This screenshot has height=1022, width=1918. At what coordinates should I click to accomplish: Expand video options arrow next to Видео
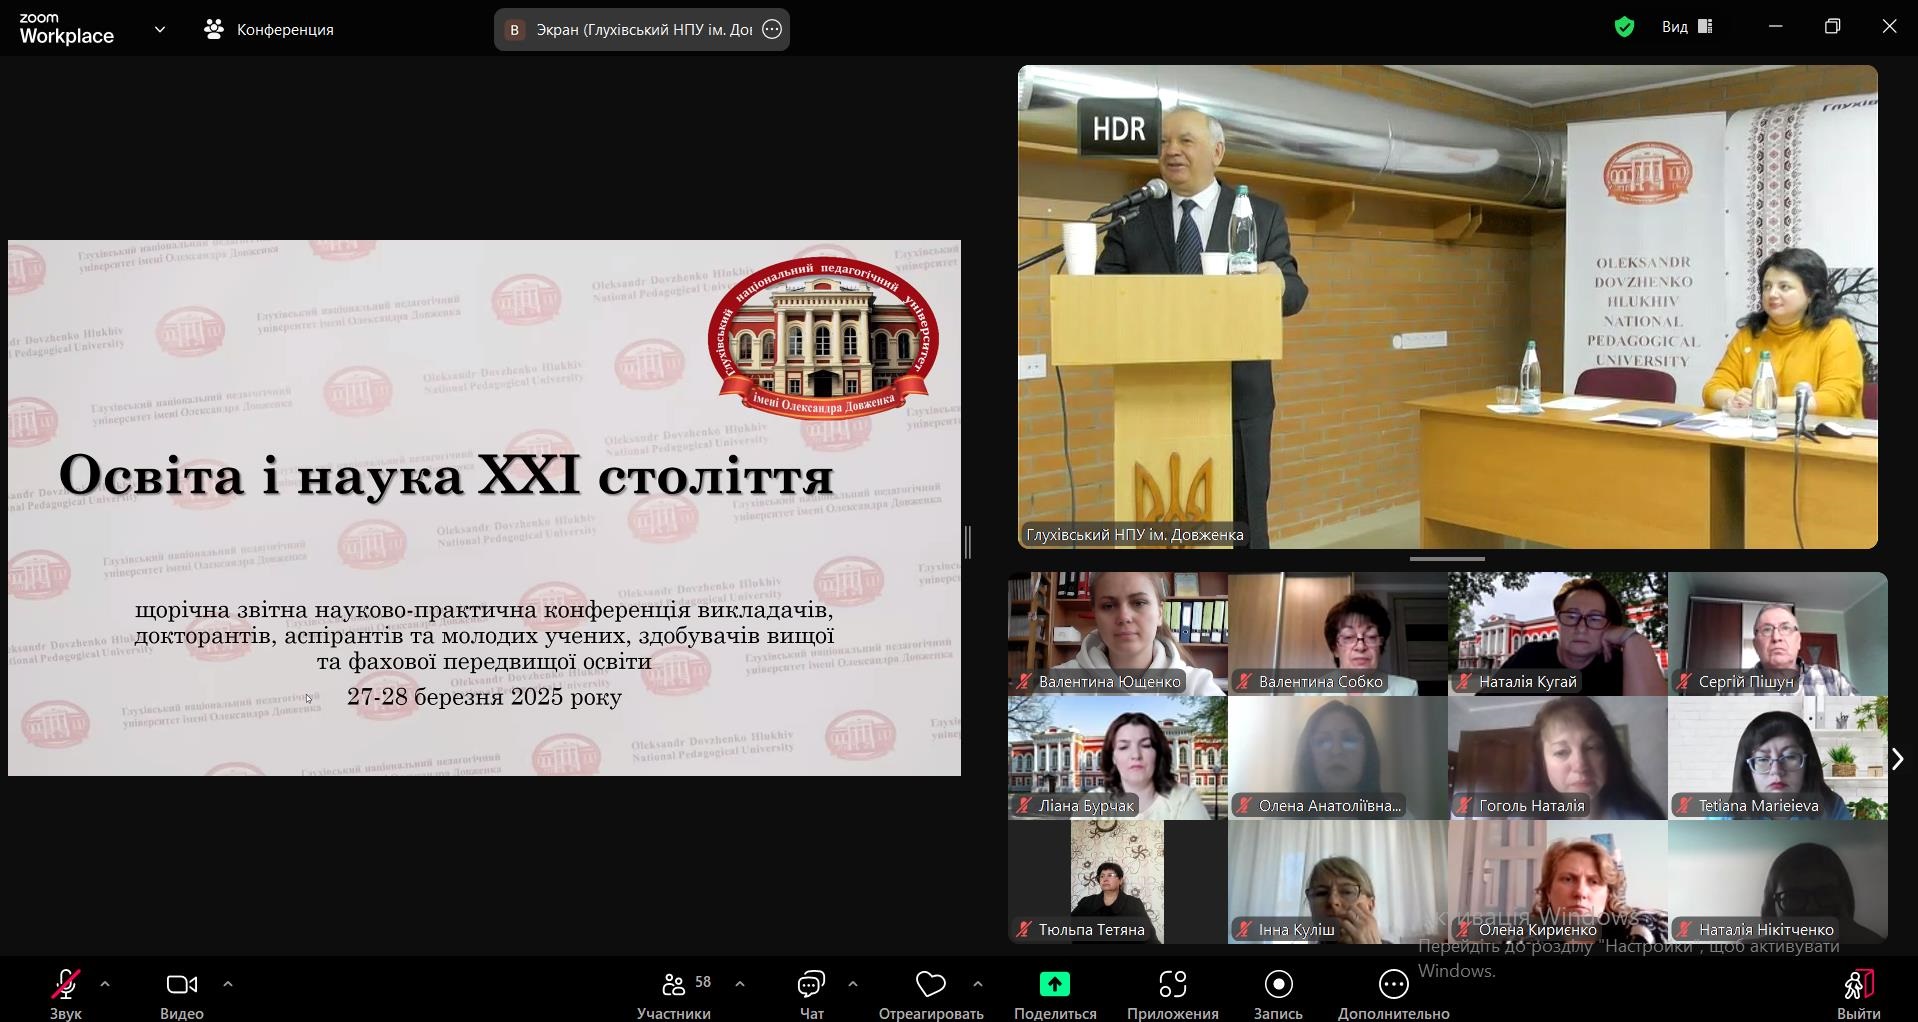[x=228, y=985]
